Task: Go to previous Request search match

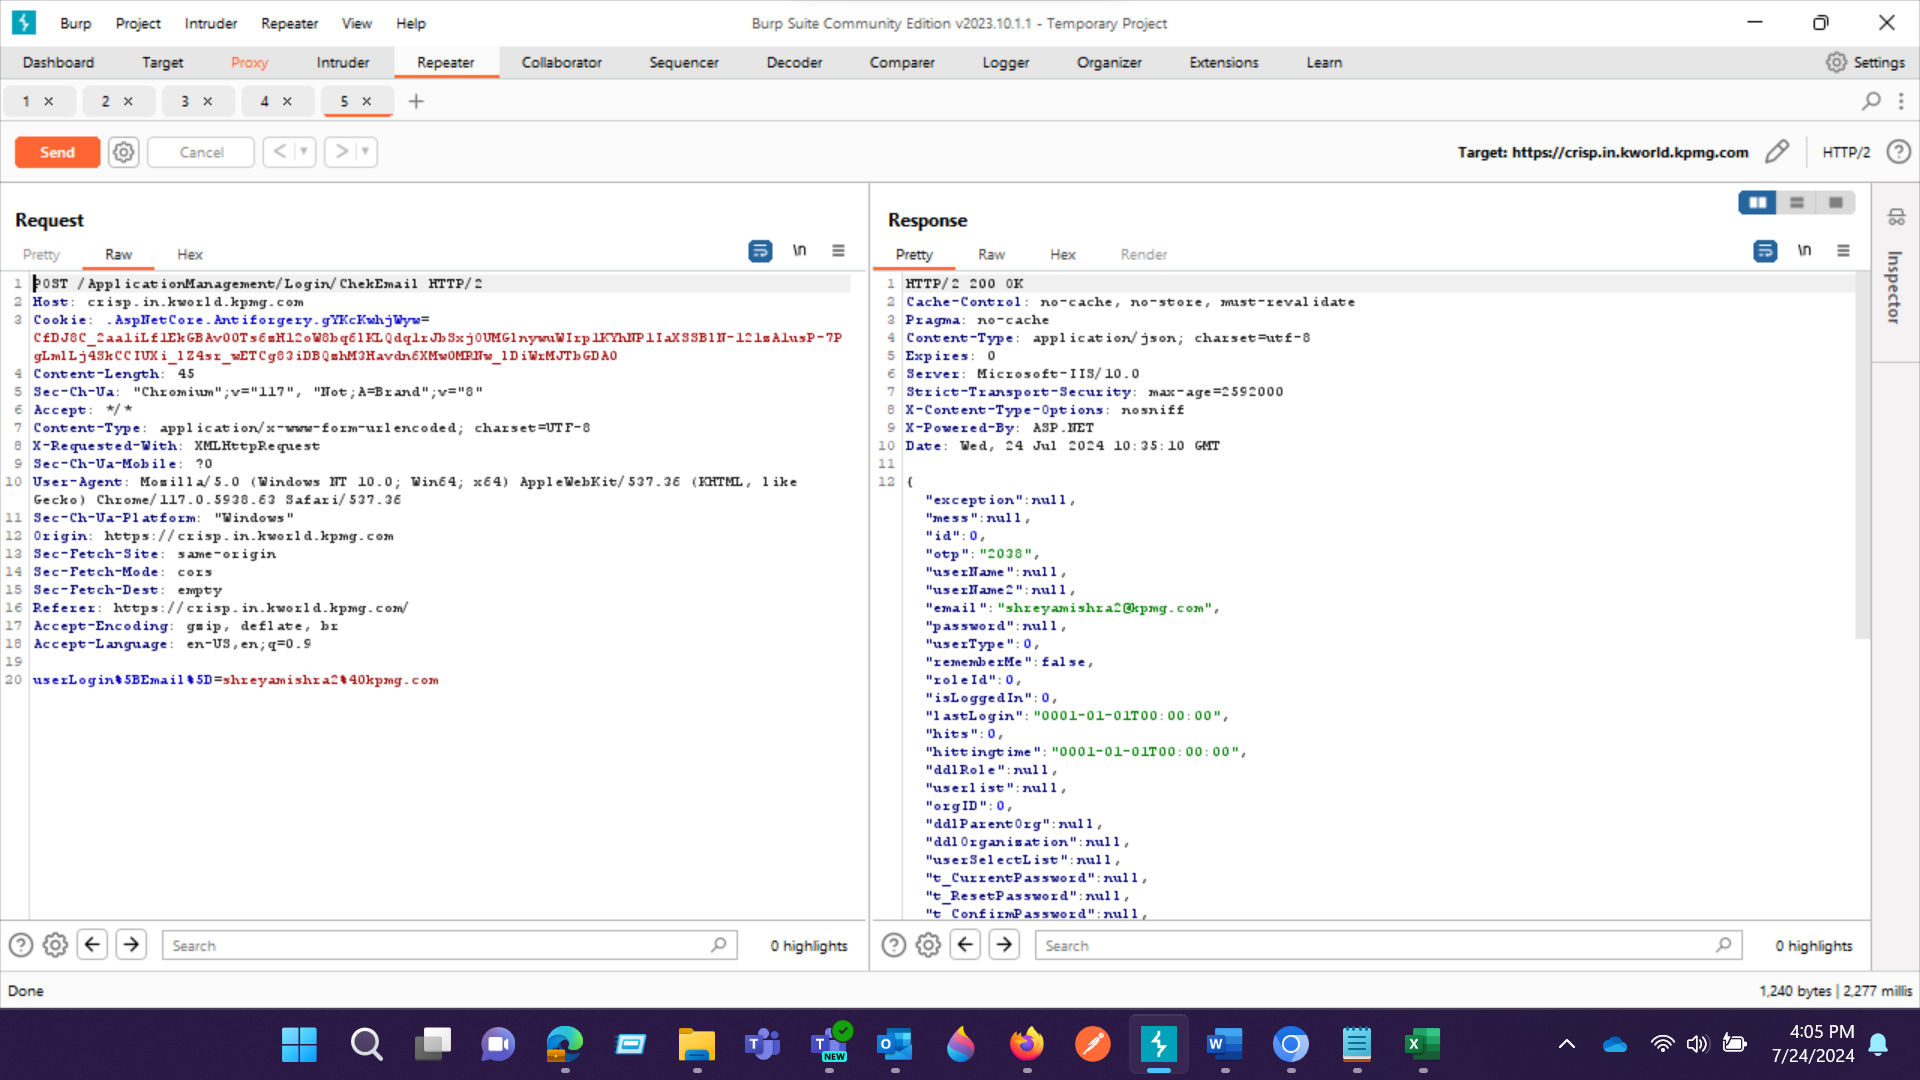Action: 93,945
